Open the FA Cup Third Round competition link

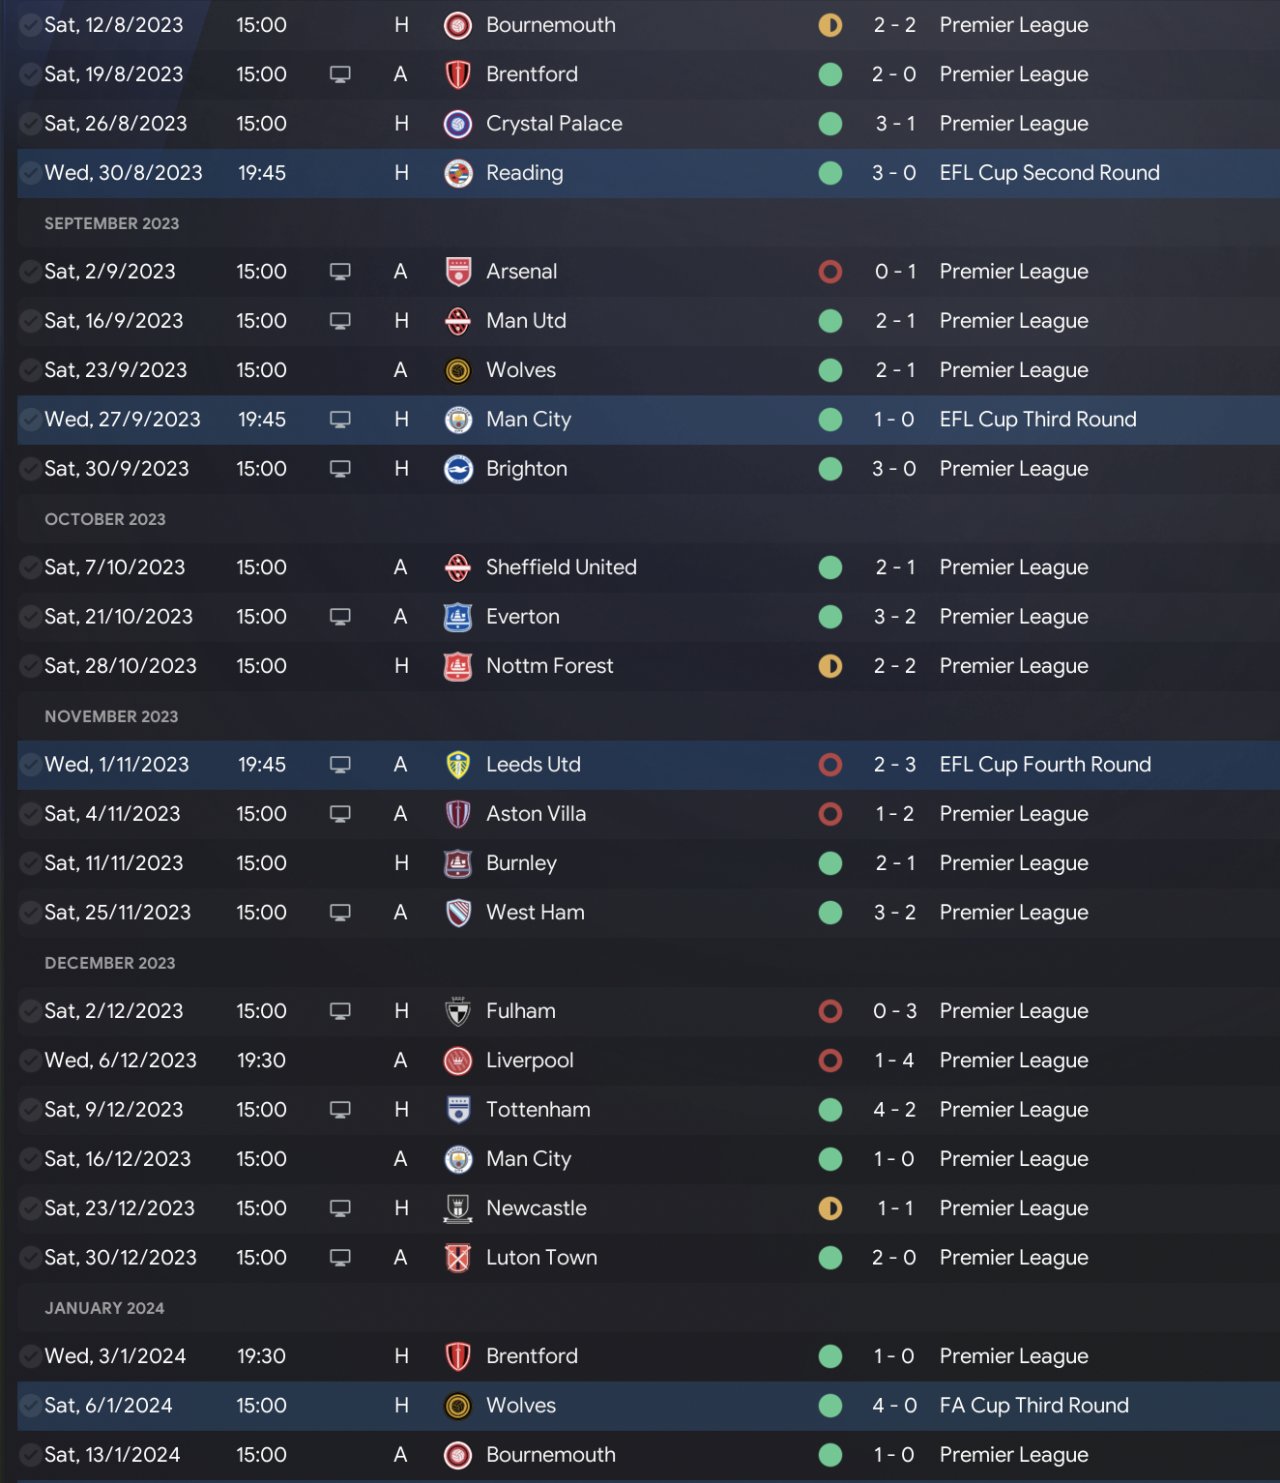tap(1034, 1406)
